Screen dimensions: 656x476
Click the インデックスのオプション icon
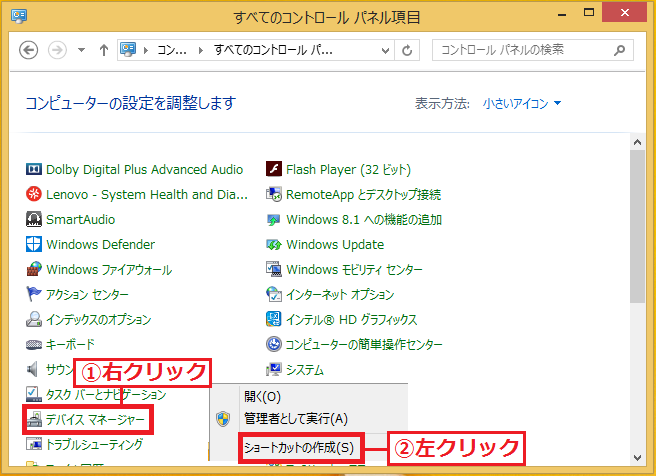(x=33, y=319)
